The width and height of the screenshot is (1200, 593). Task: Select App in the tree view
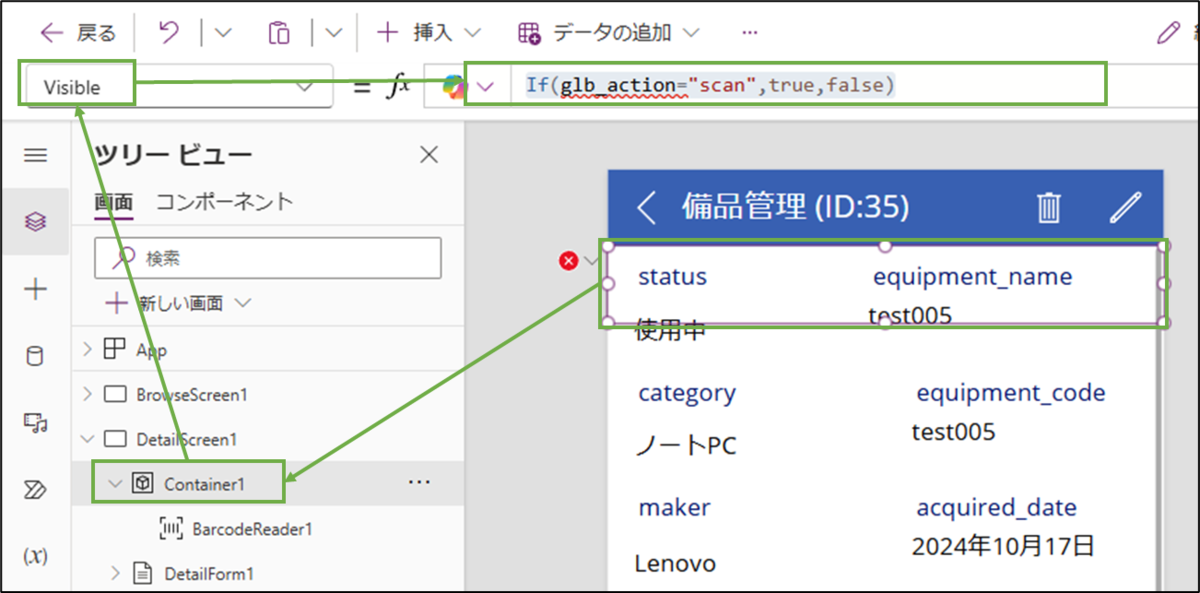coord(152,350)
